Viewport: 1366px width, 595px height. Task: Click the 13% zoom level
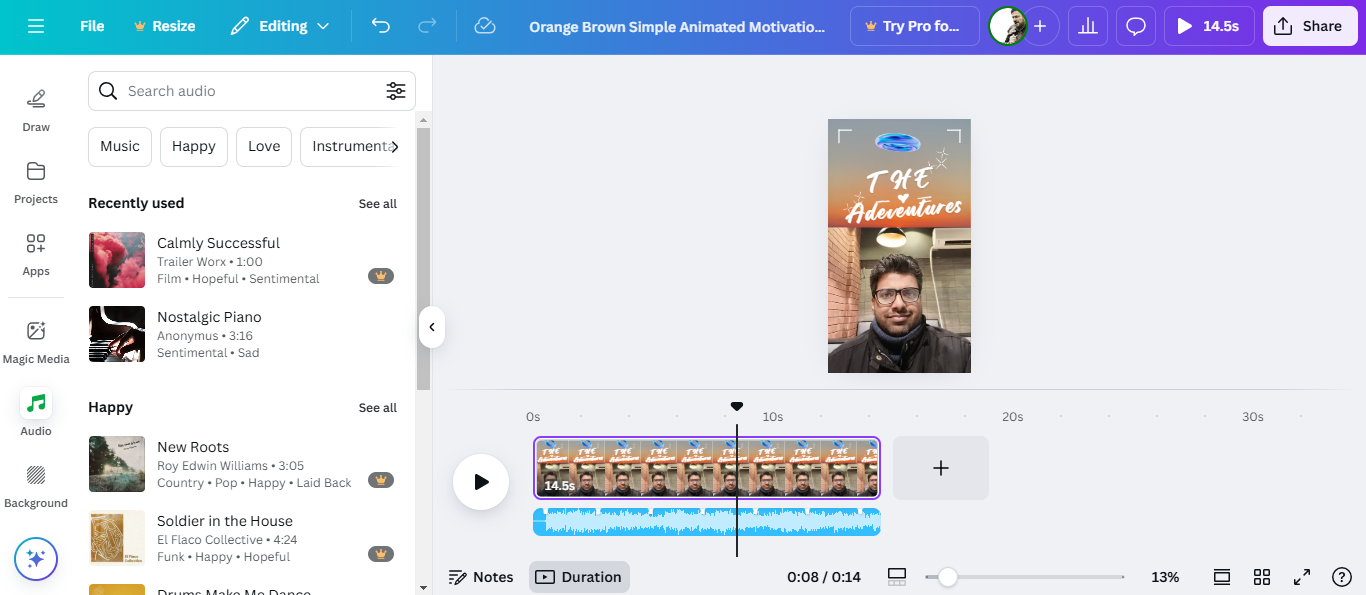tap(1165, 577)
